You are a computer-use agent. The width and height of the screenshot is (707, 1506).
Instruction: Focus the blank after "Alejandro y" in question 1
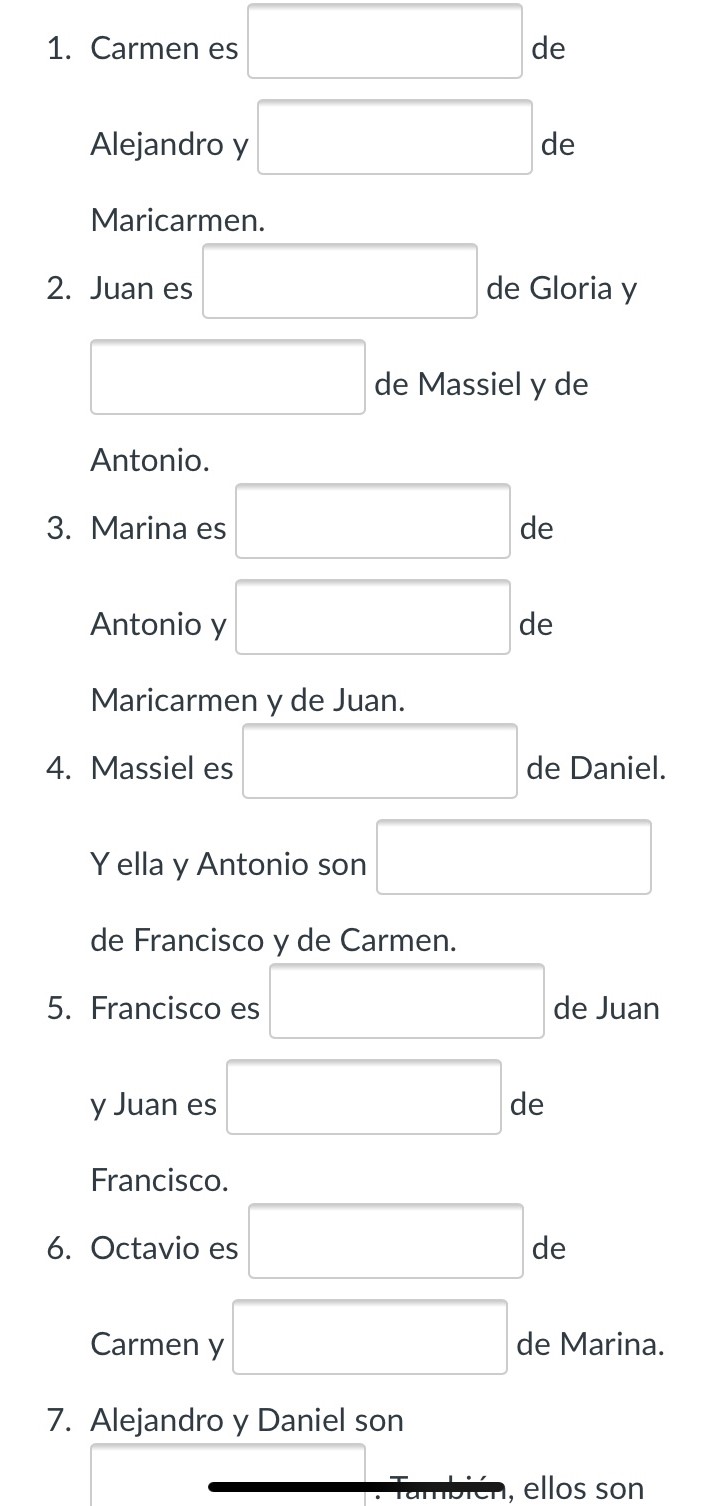coord(394,138)
